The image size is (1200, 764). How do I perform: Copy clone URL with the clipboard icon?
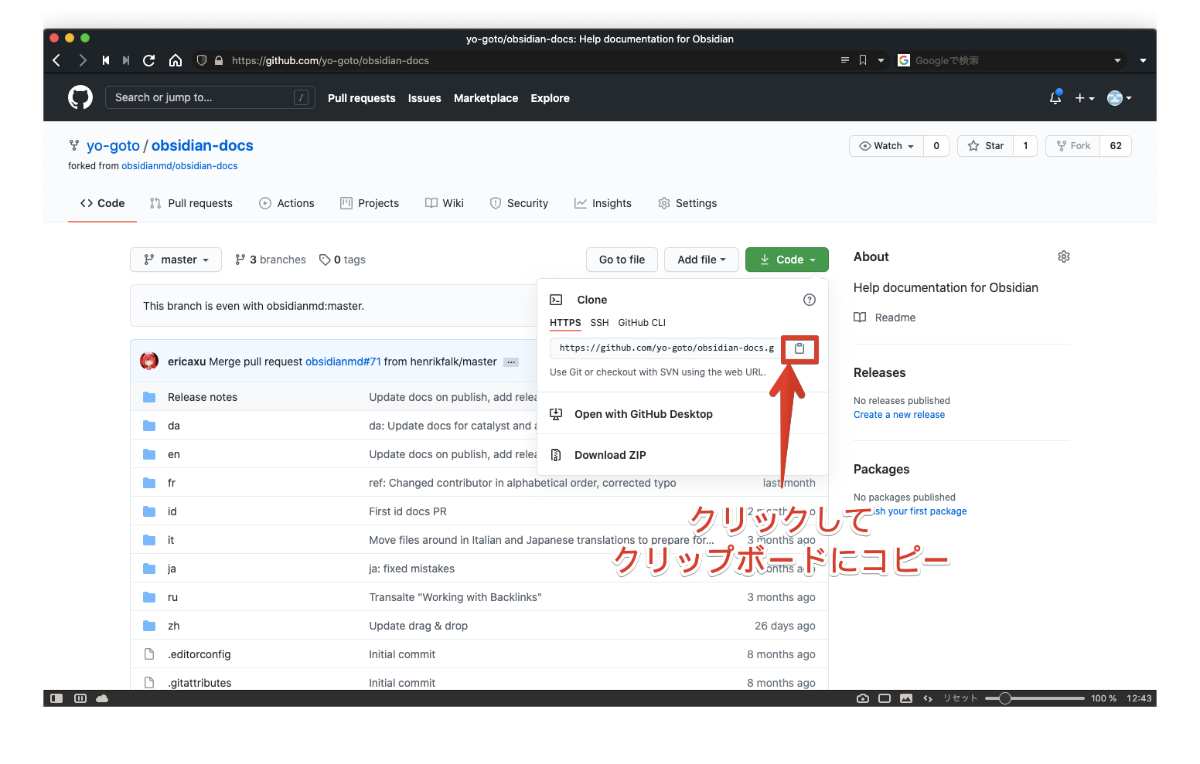[799, 348]
